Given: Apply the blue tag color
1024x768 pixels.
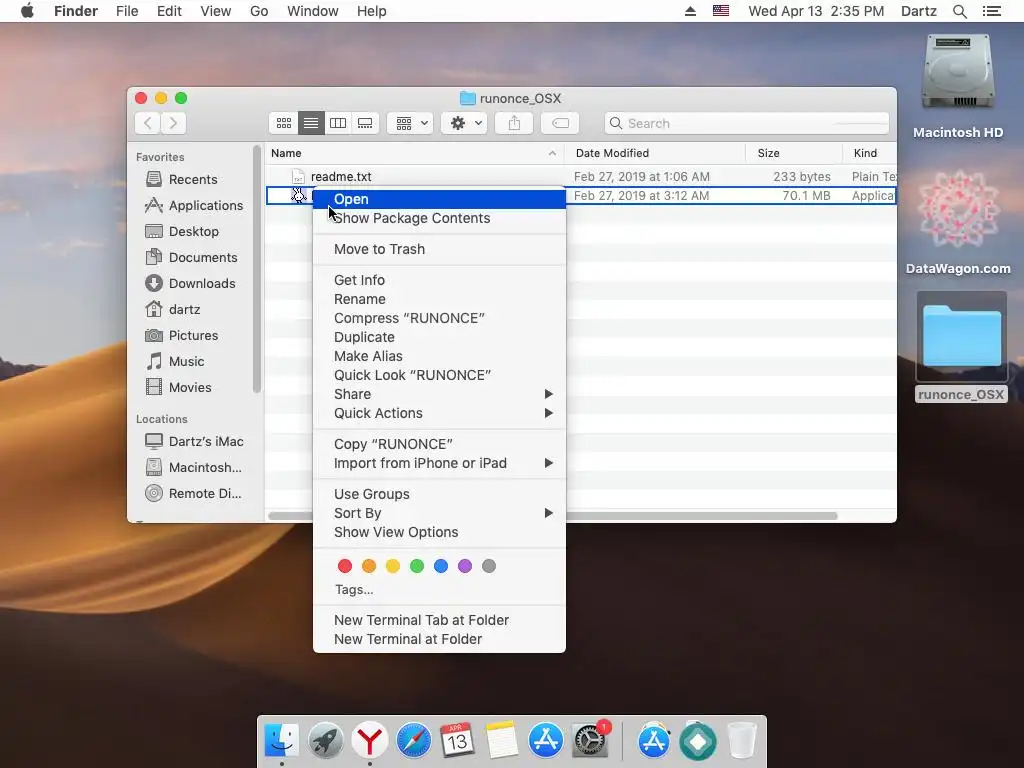Looking at the screenshot, I should 441,566.
